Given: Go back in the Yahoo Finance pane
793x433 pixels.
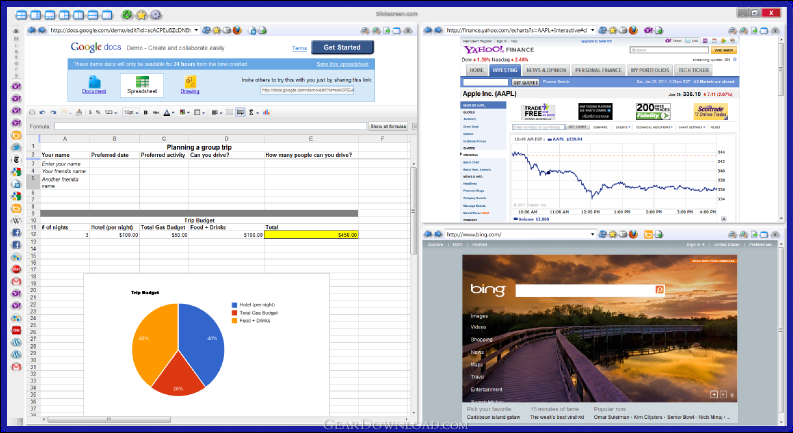Looking at the screenshot, I should [428, 30].
